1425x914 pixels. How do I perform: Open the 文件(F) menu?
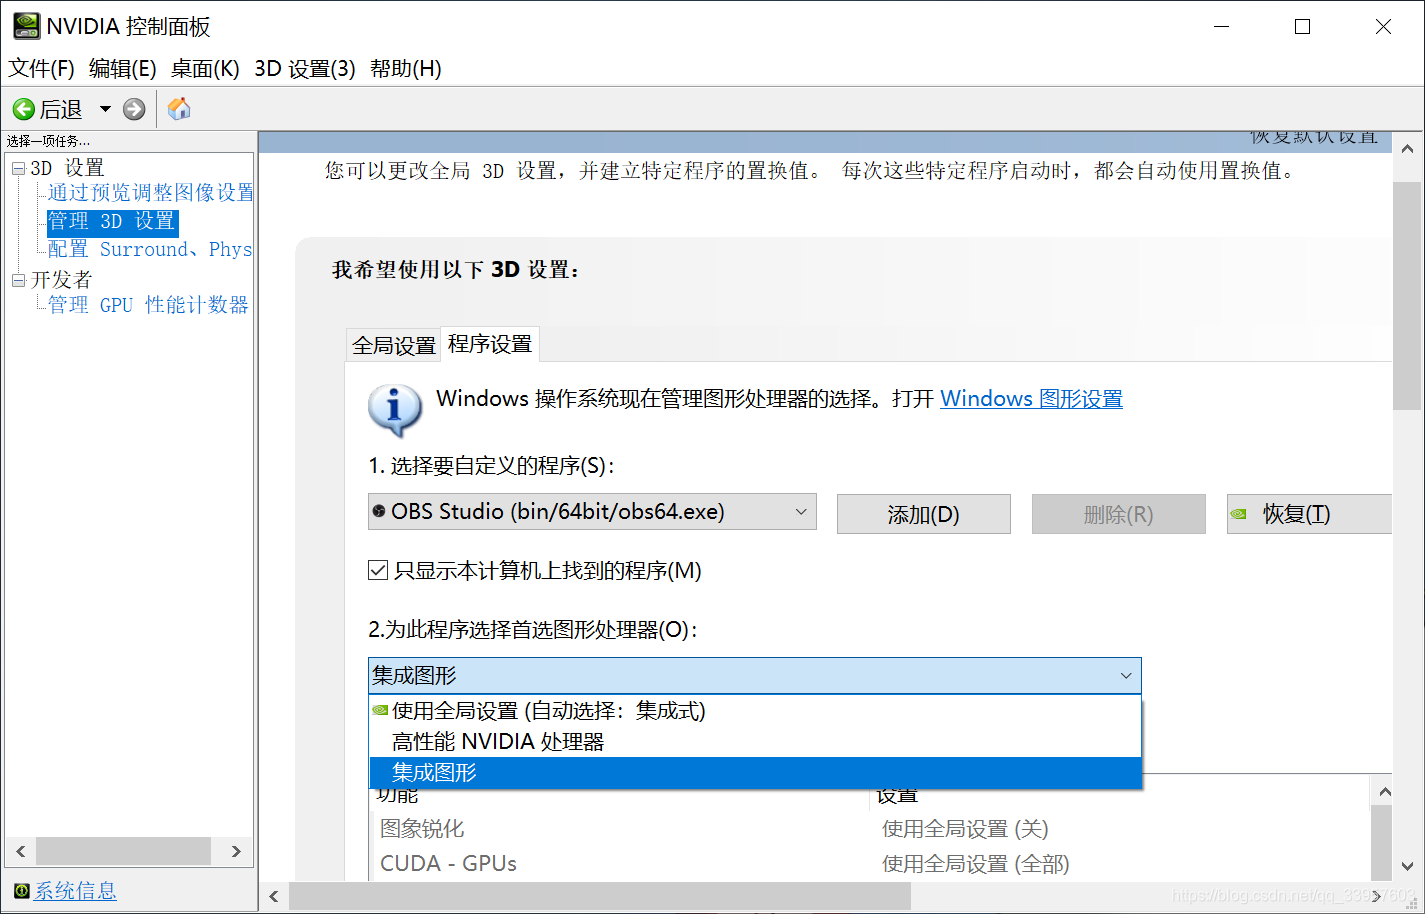[41, 68]
